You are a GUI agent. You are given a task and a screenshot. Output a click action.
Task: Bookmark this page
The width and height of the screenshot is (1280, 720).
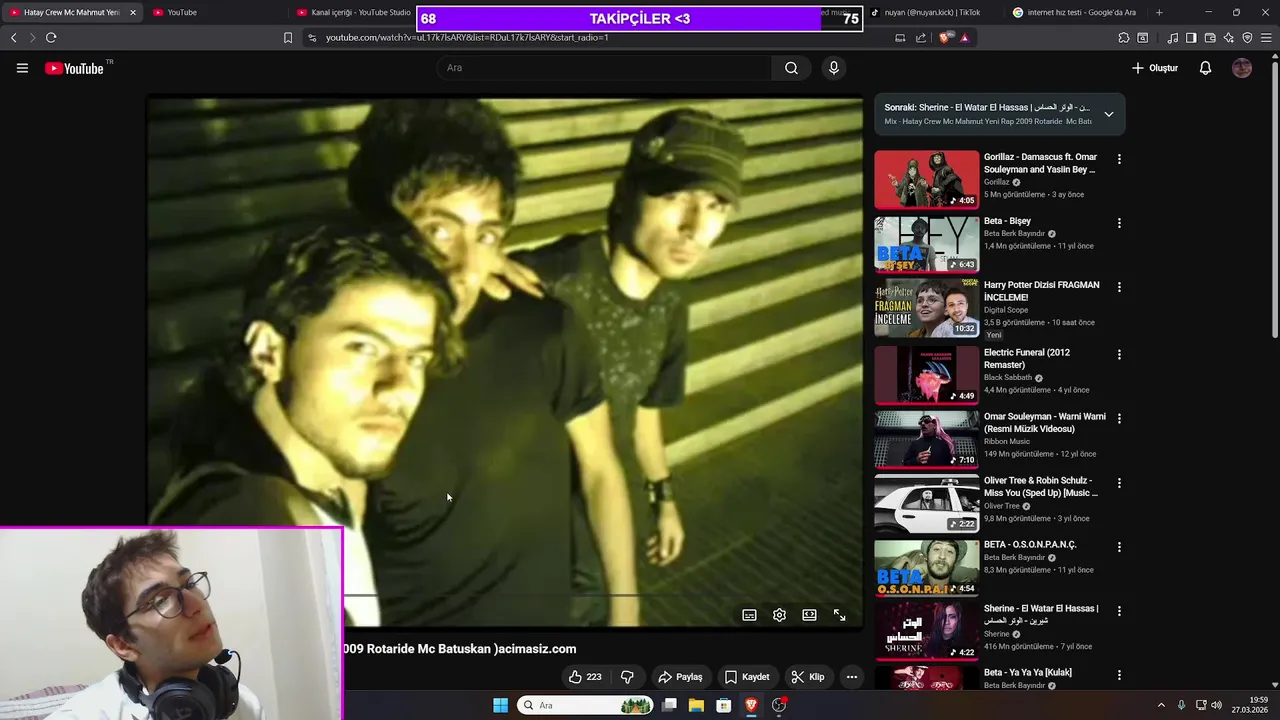point(288,38)
